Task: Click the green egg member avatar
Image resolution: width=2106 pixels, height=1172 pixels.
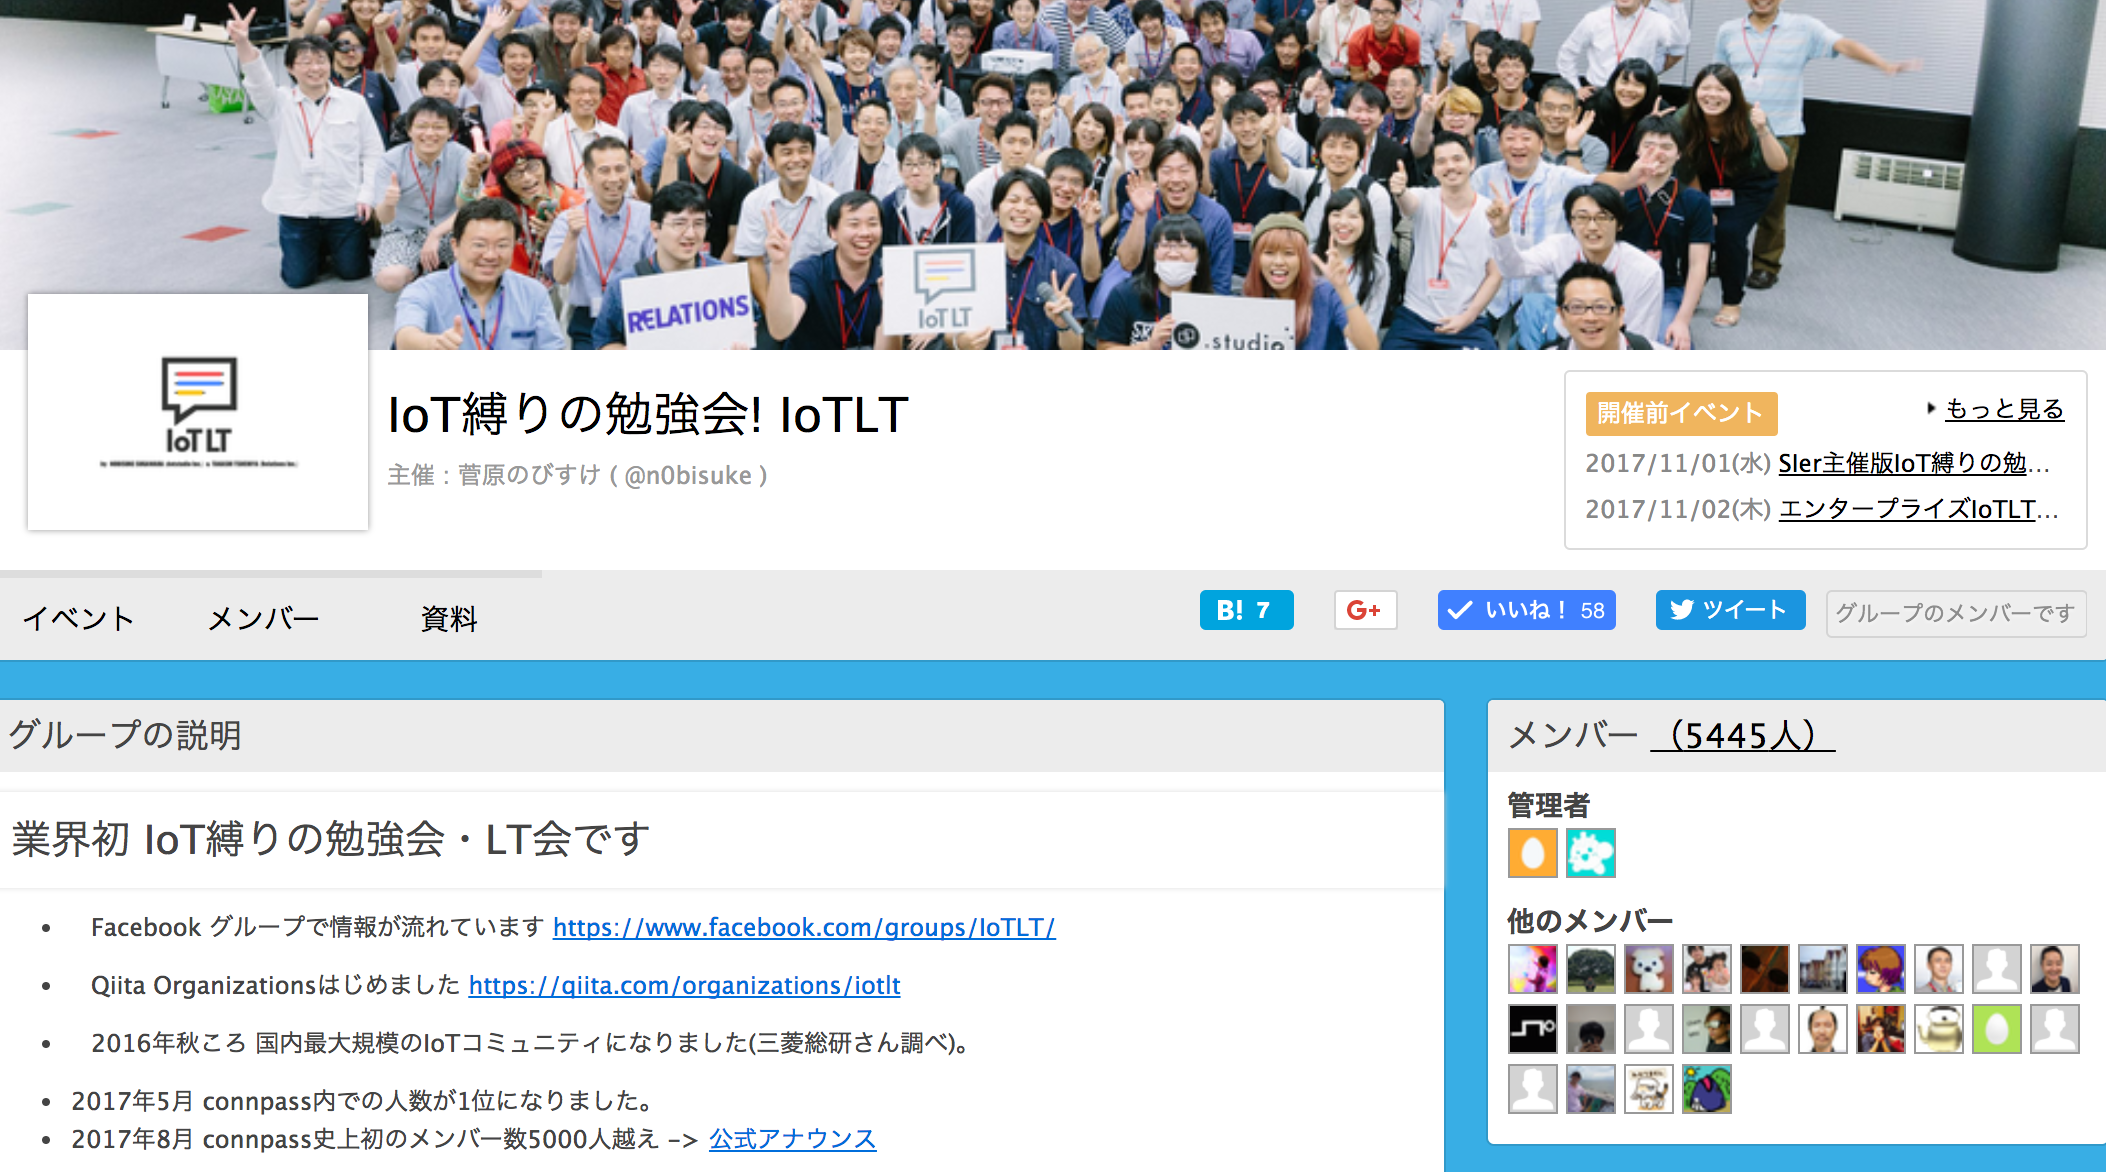Action: (x=1996, y=1029)
